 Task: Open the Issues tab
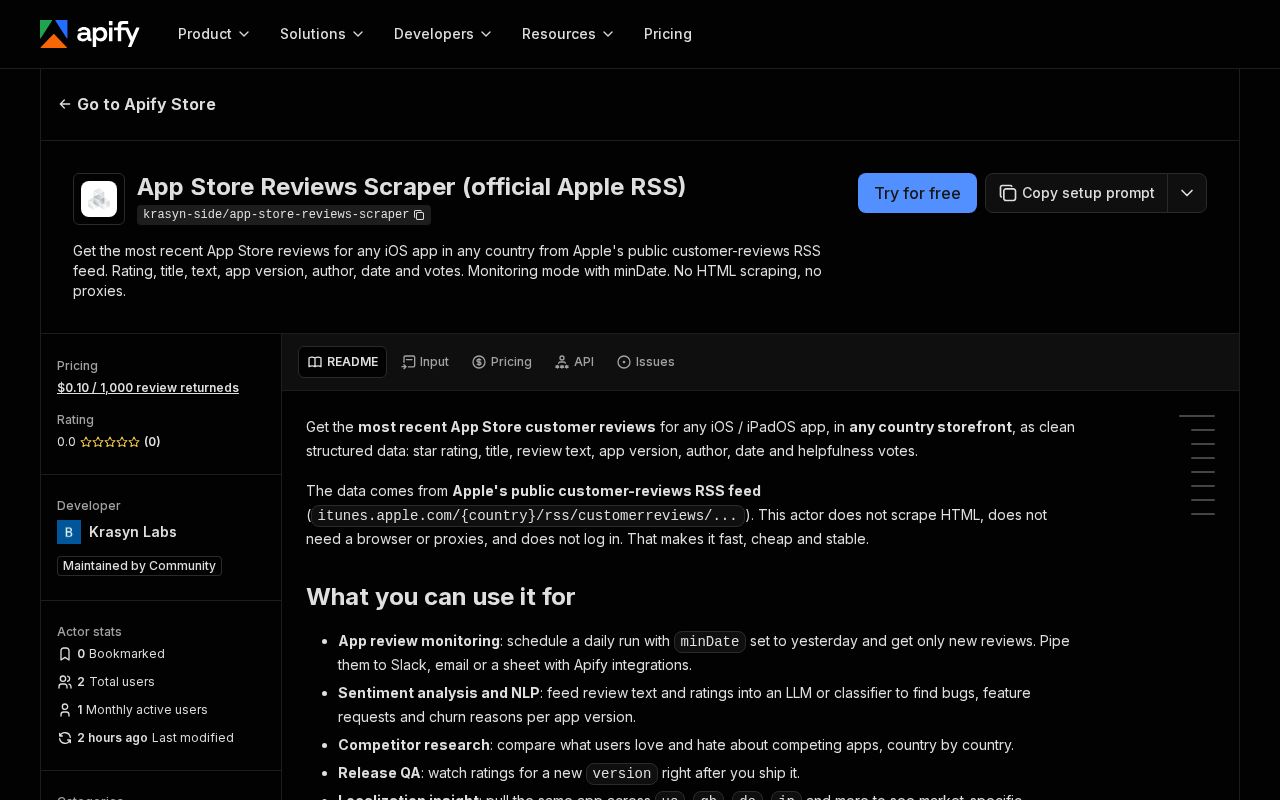[x=646, y=362]
